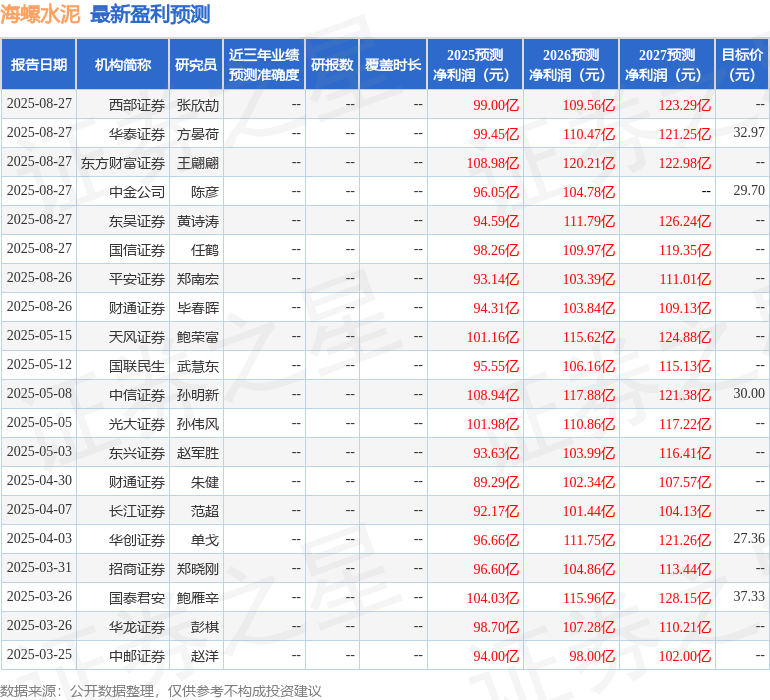Image resolution: width=770 pixels, height=700 pixels.
Task: Select institution 光大证券
Action: click(137, 424)
